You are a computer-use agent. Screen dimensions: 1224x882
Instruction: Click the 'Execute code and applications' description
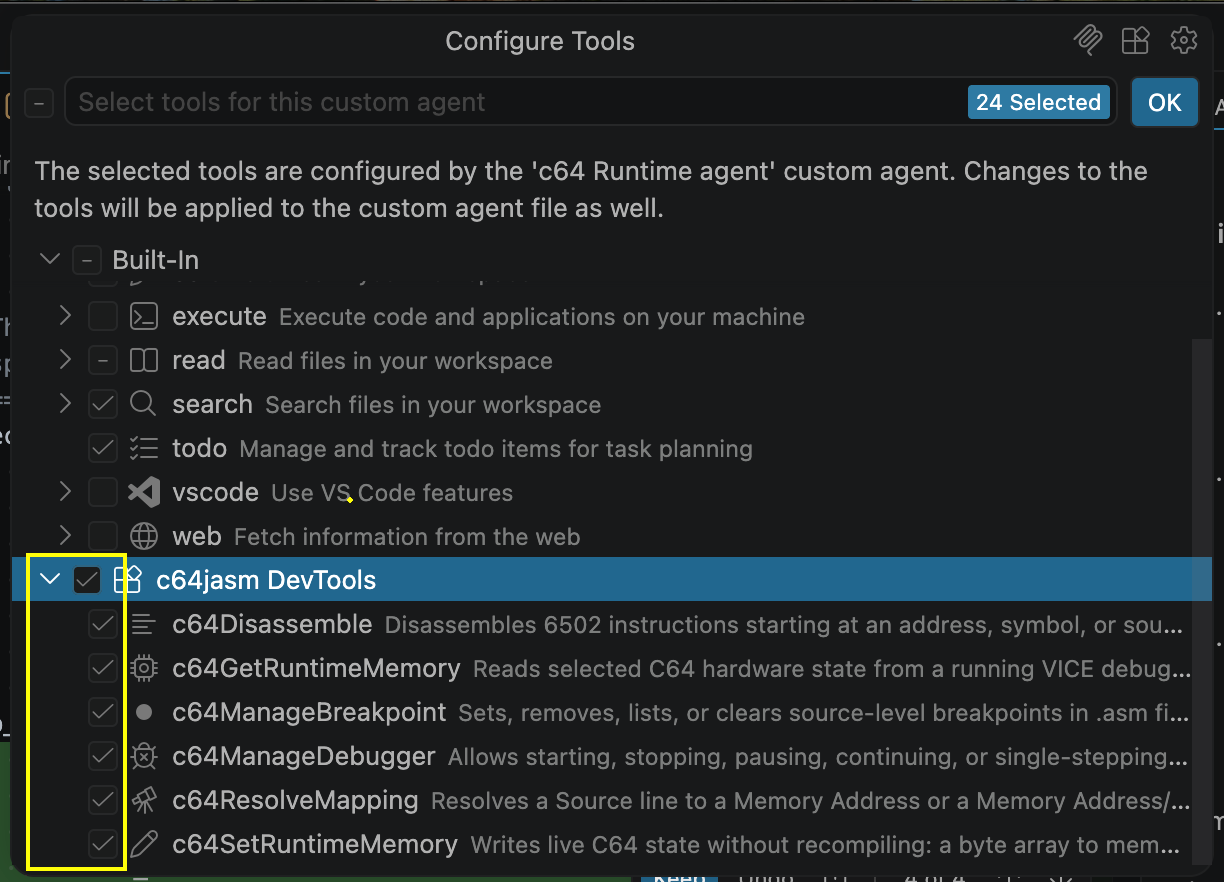(542, 317)
